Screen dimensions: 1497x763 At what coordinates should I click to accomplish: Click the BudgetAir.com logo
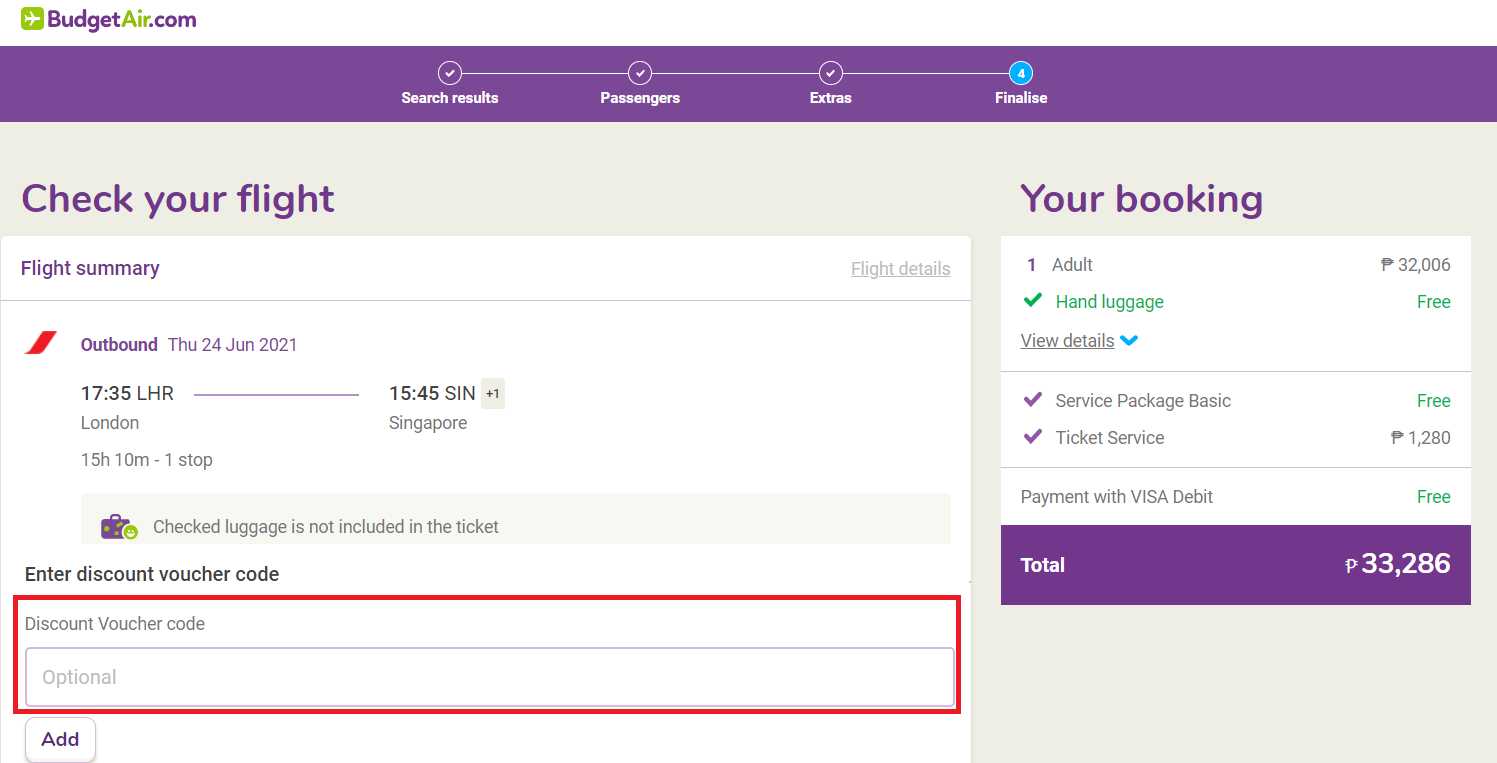(x=108, y=18)
